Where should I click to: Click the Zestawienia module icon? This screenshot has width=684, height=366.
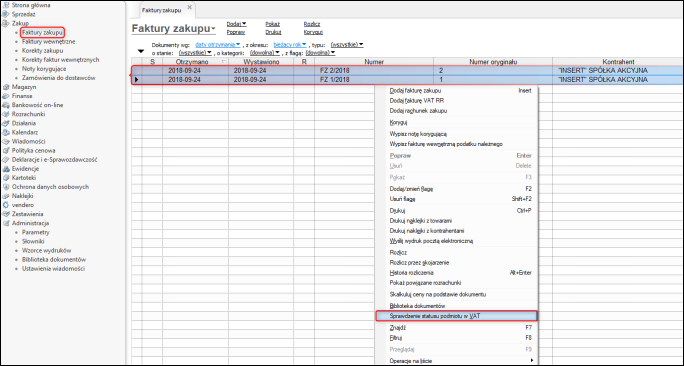(x=6, y=214)
